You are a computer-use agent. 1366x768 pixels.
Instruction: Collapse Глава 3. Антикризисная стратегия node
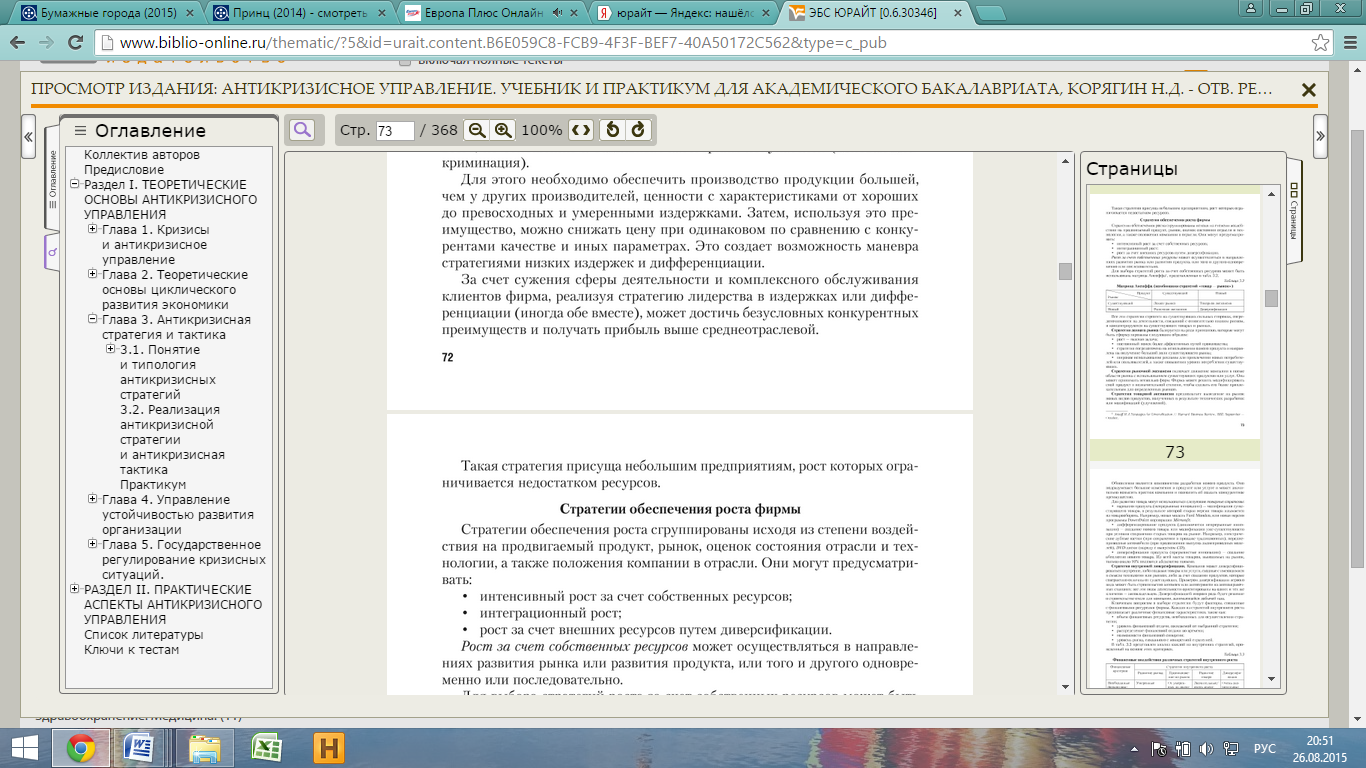coord(93,320)
